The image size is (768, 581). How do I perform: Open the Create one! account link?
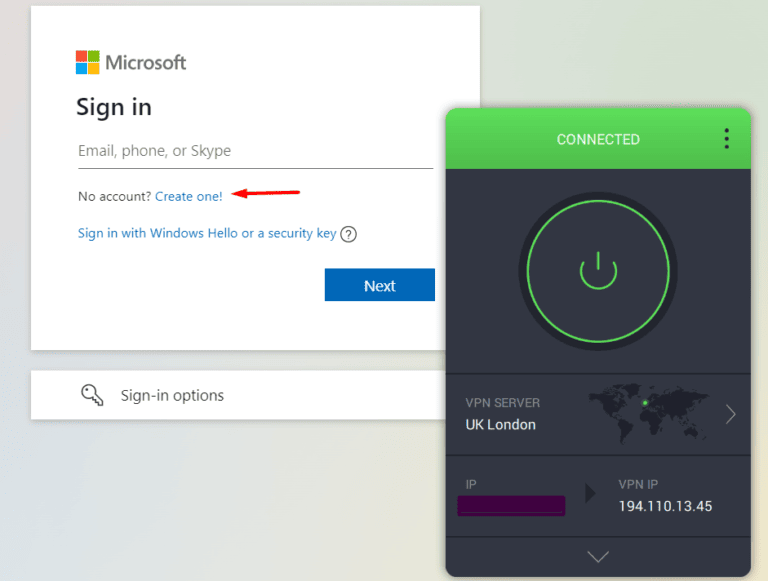click(x=189, y=196)
